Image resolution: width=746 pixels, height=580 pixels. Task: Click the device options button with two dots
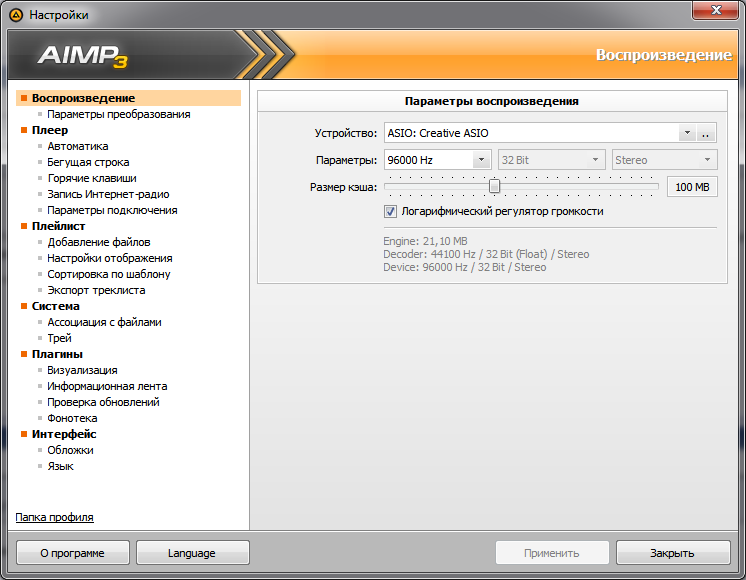coord(706,133)
